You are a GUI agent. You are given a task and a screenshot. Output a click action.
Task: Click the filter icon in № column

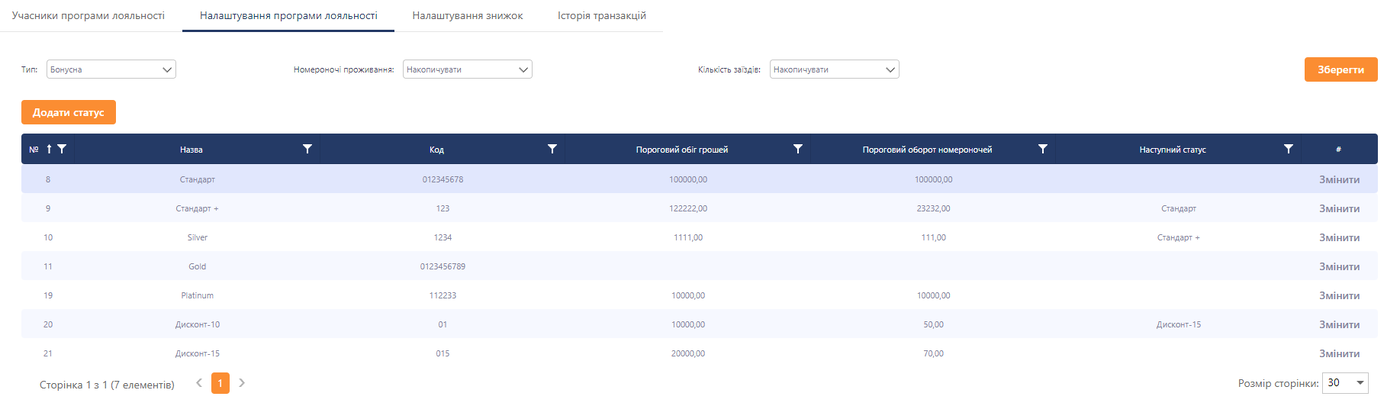(x=62, y=149)
